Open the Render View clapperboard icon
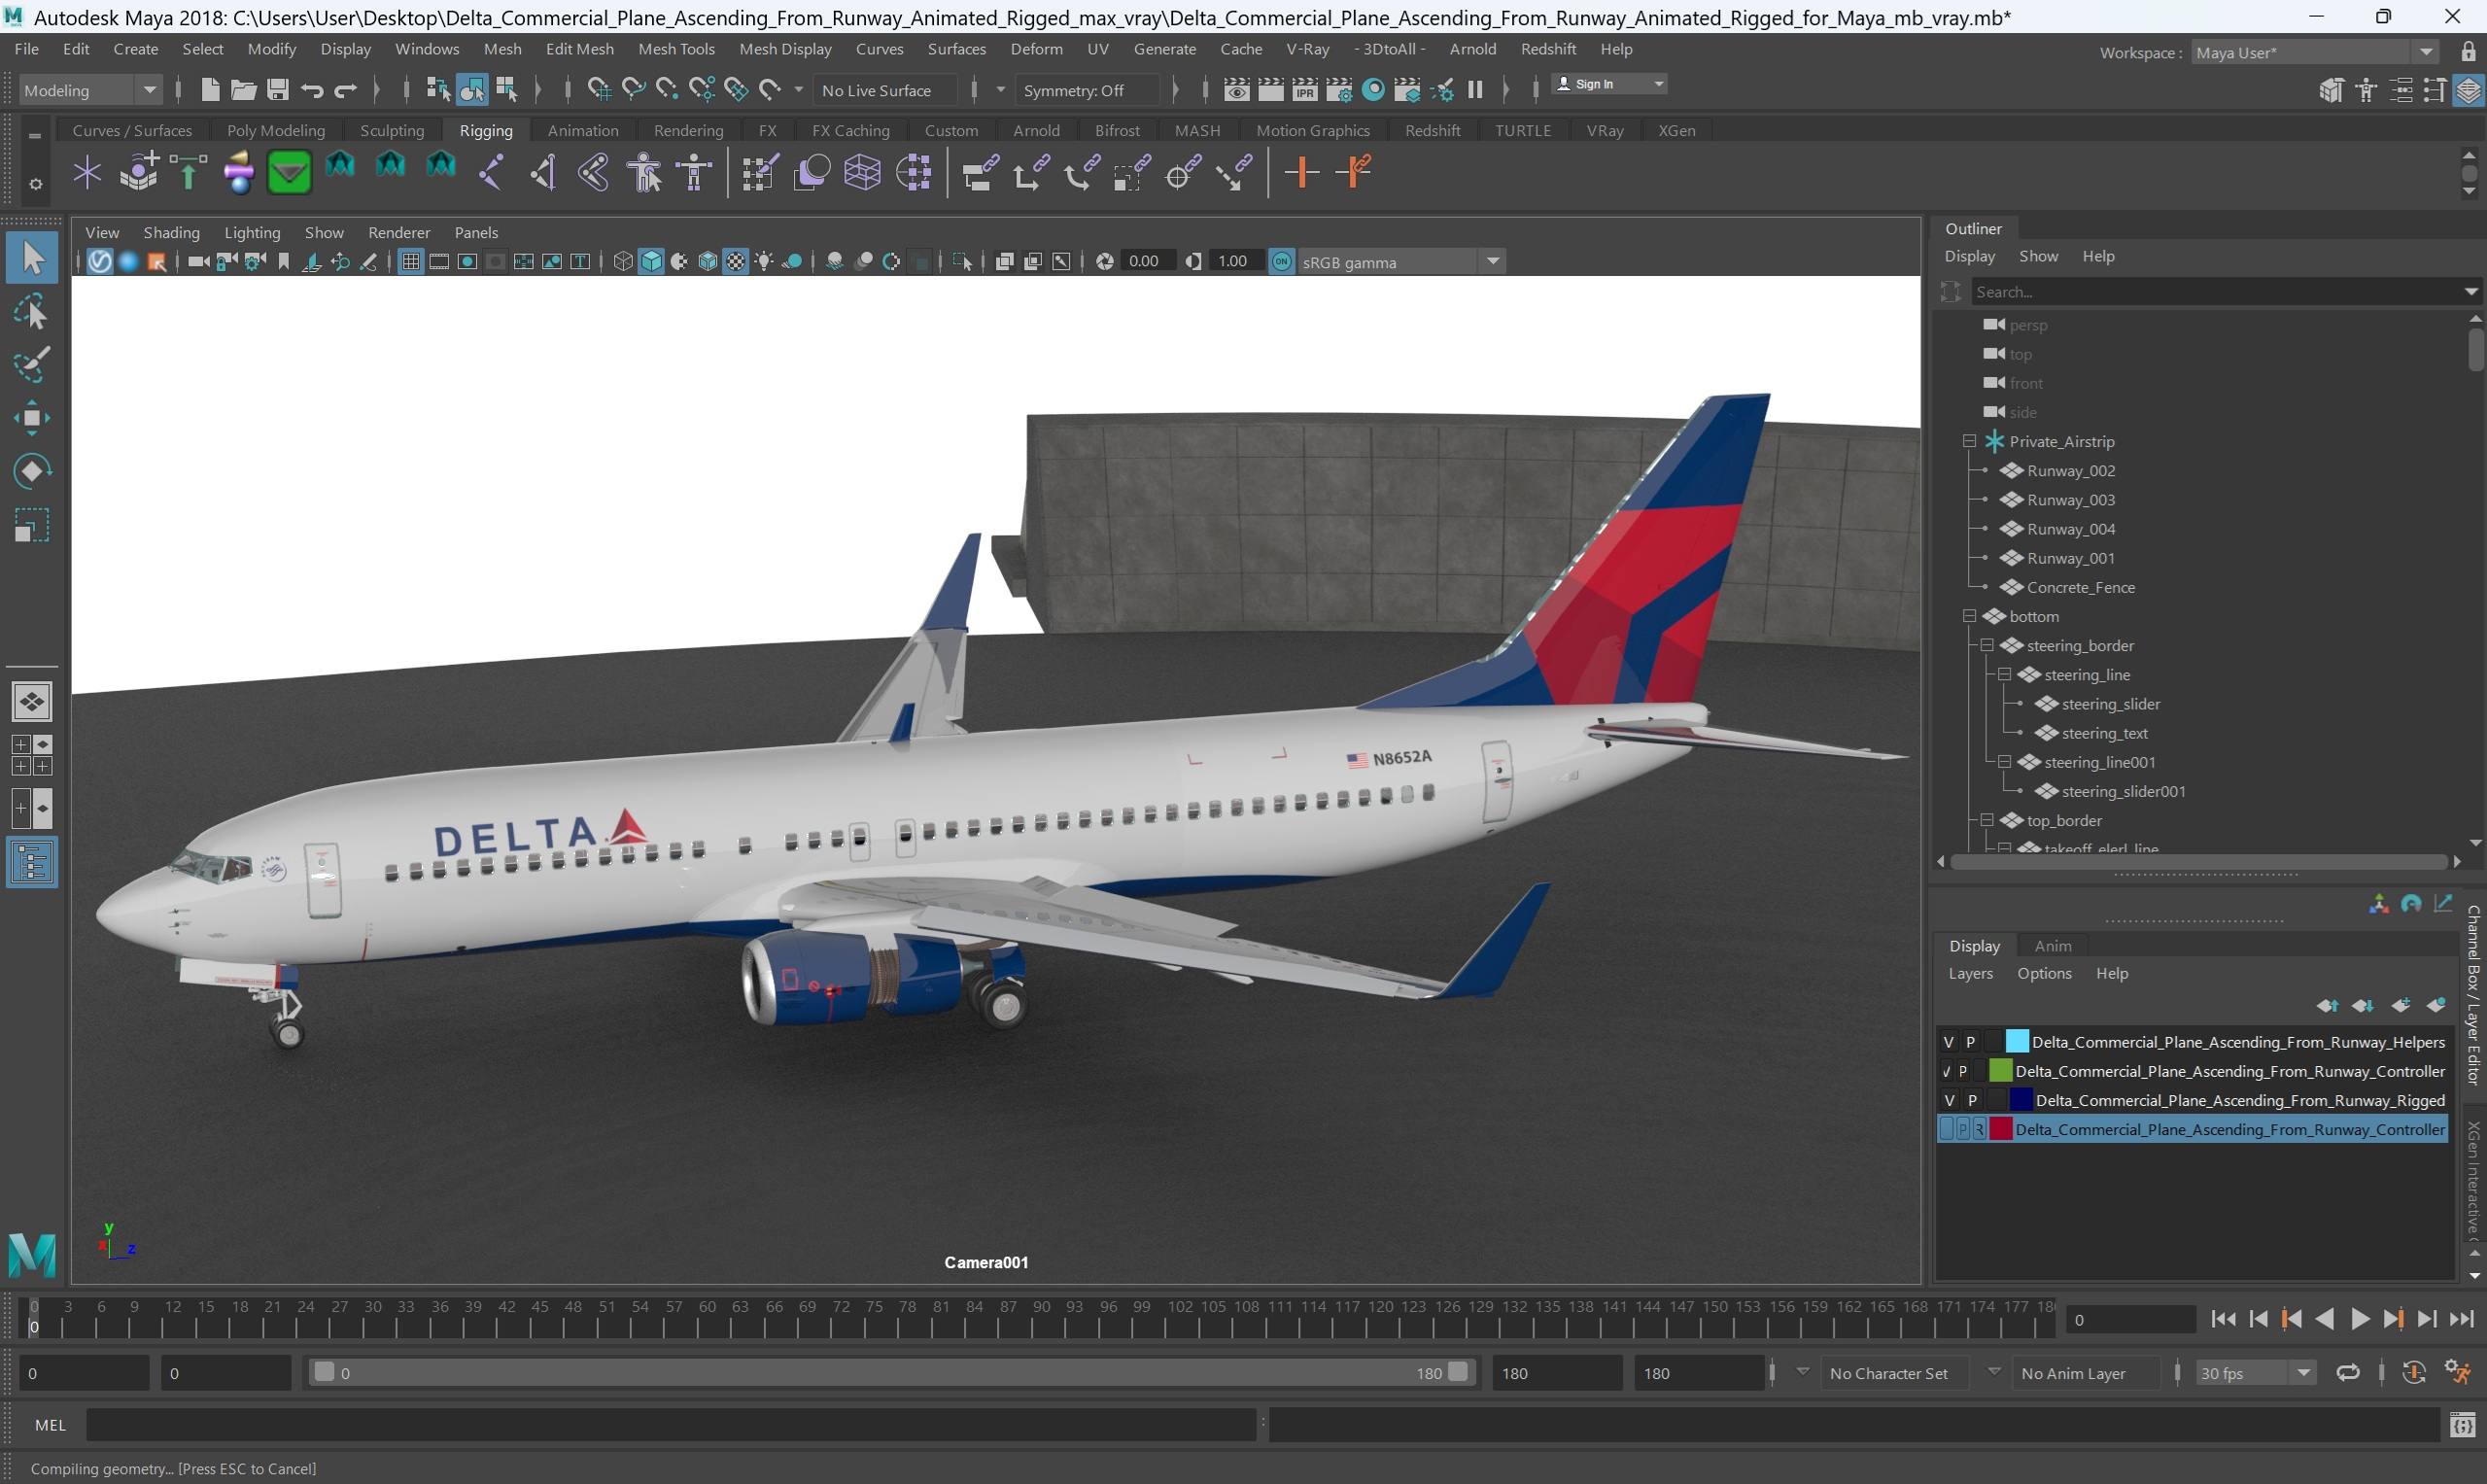Screen dimensions: 2487x1484 [1236, 90]
